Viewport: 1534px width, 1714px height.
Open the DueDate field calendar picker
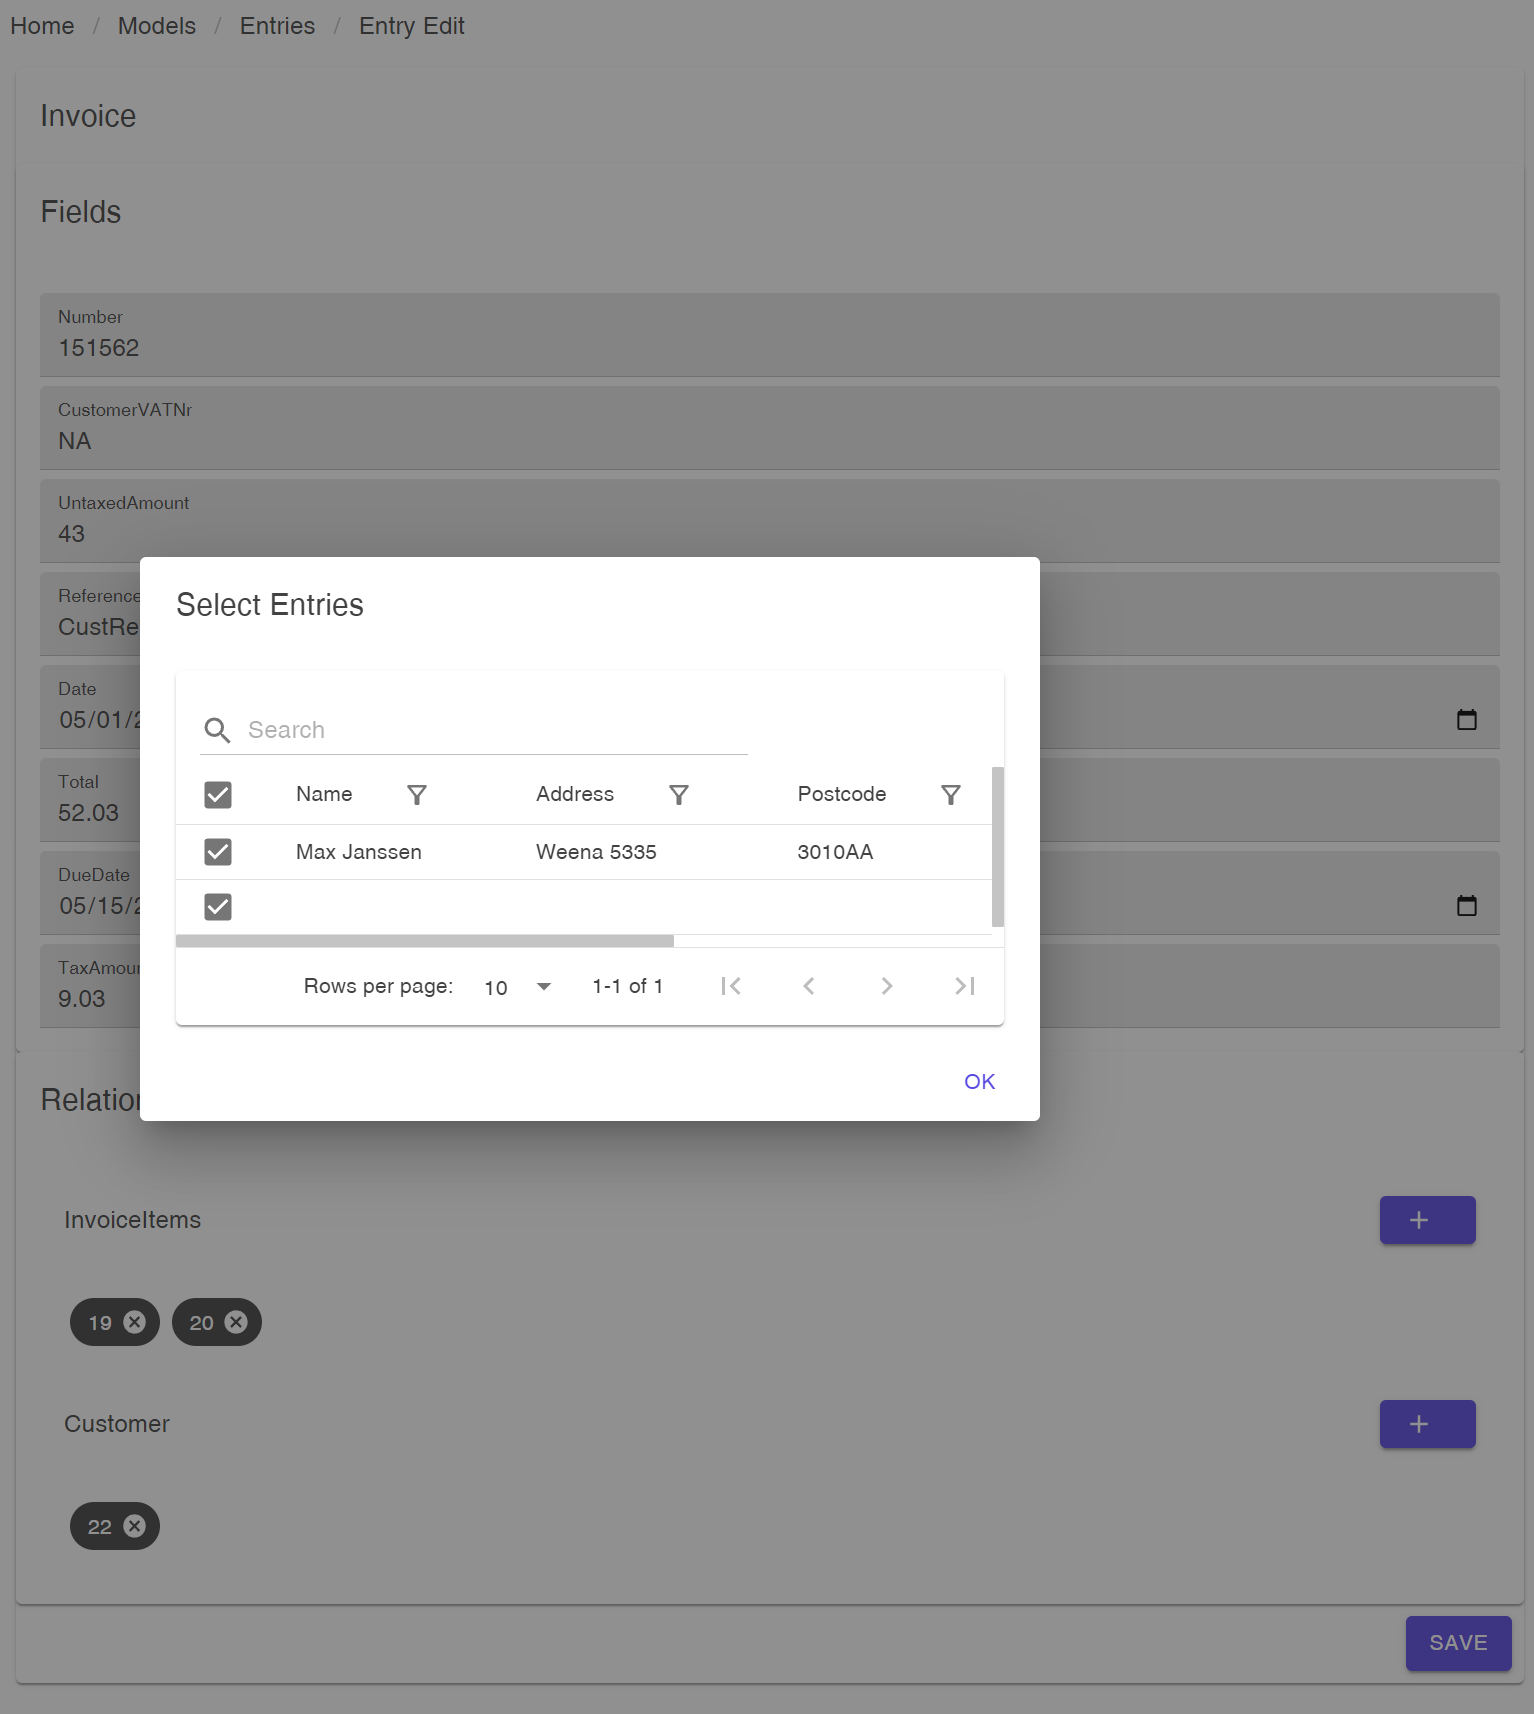tap(1466, 906)
